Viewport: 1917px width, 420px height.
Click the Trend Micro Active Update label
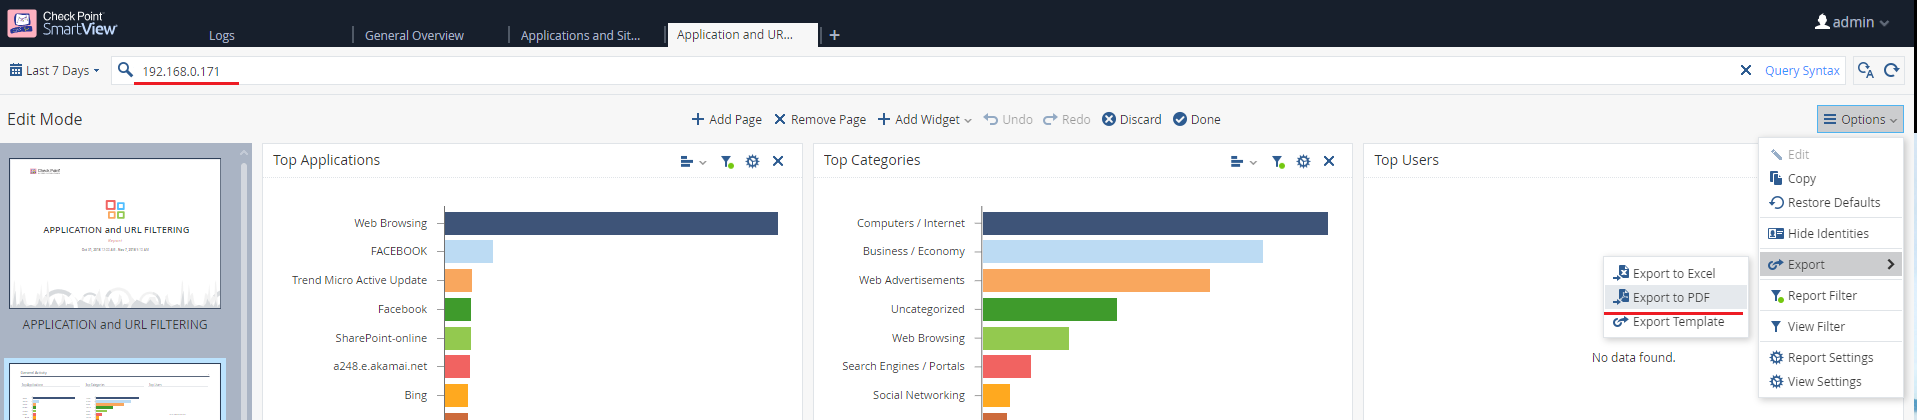(359, 280)
